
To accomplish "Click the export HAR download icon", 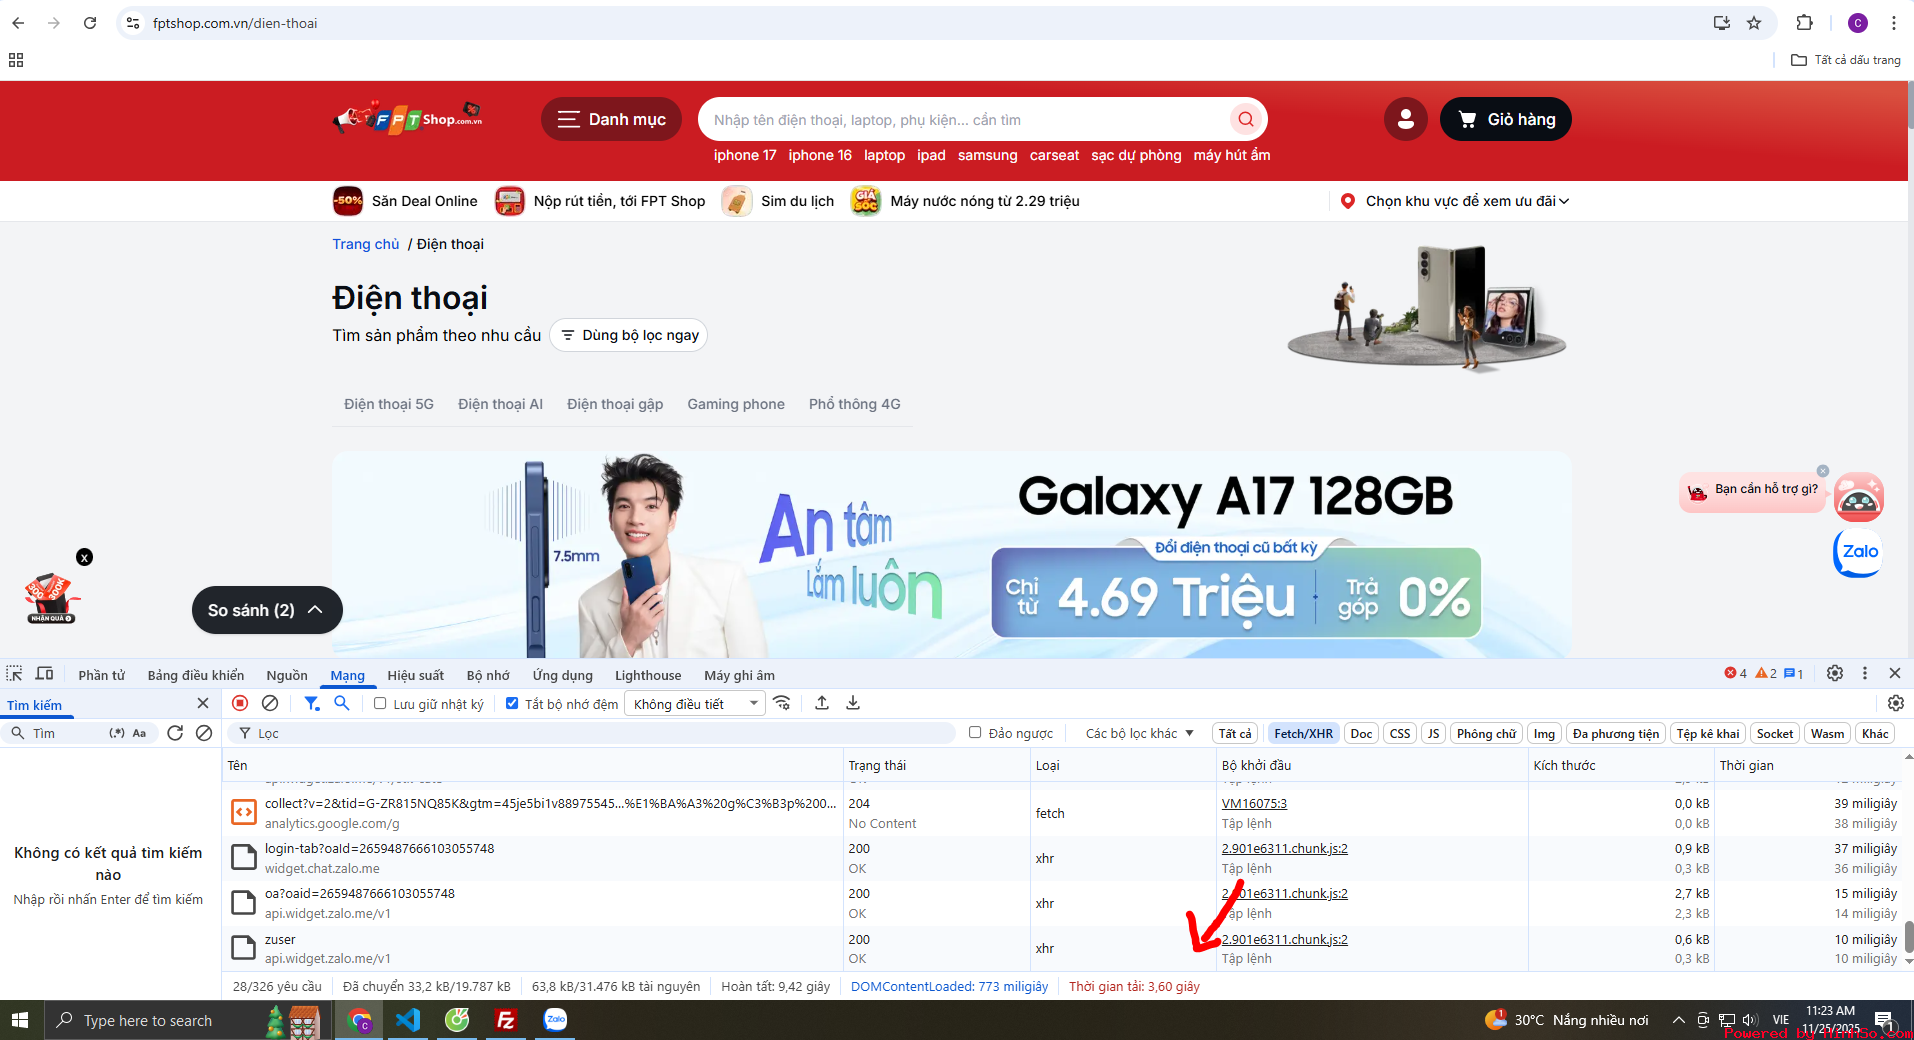I will (853, 703).
